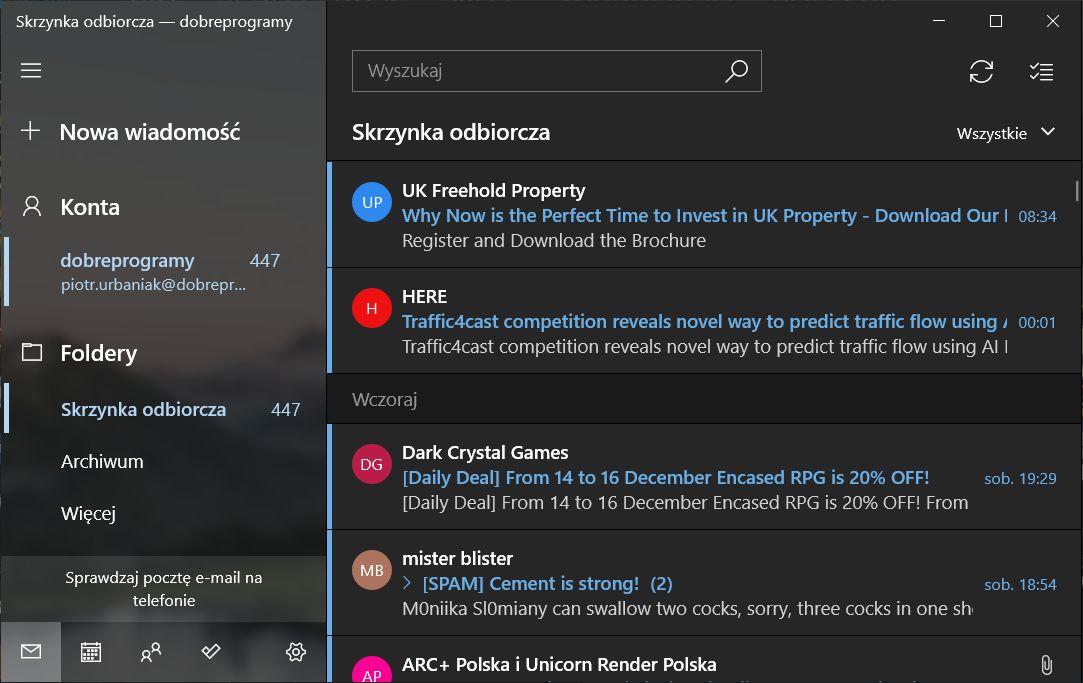Type in the Wyszukaj search field
The width and height of the screenshot is (1083, 683).
tap(540, 71)
